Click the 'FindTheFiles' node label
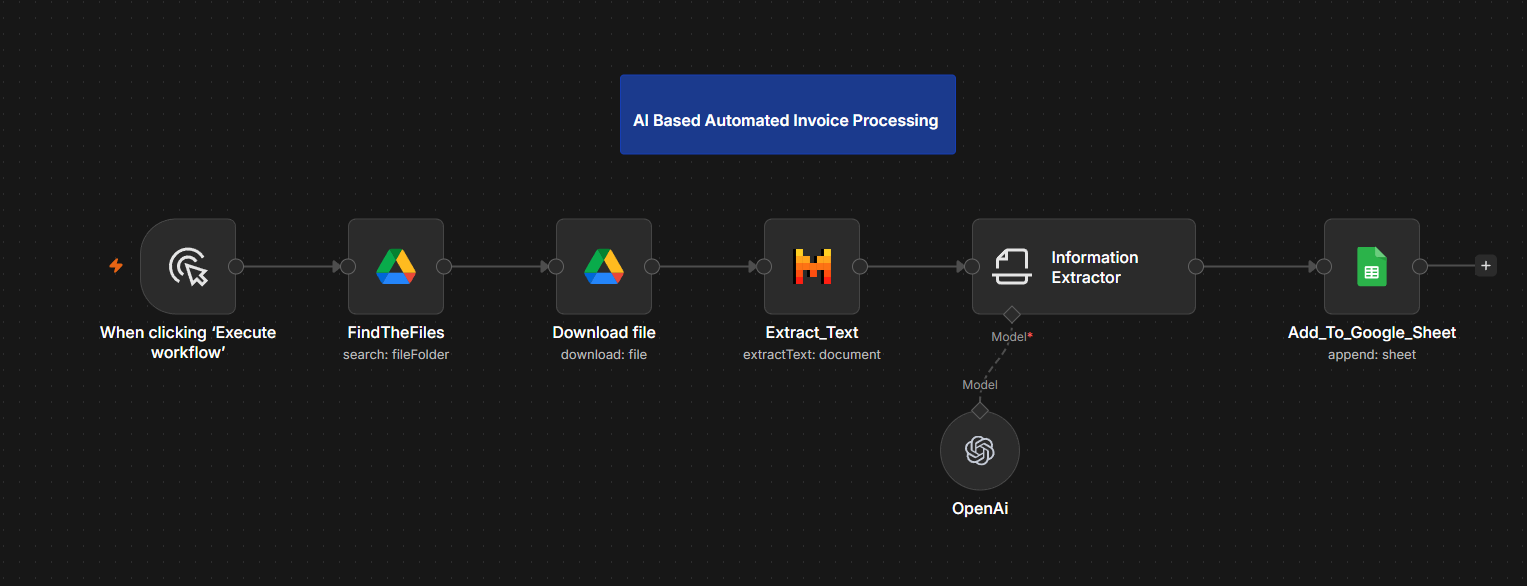This screenshot has height=586, width=1527. click(396, 333)
